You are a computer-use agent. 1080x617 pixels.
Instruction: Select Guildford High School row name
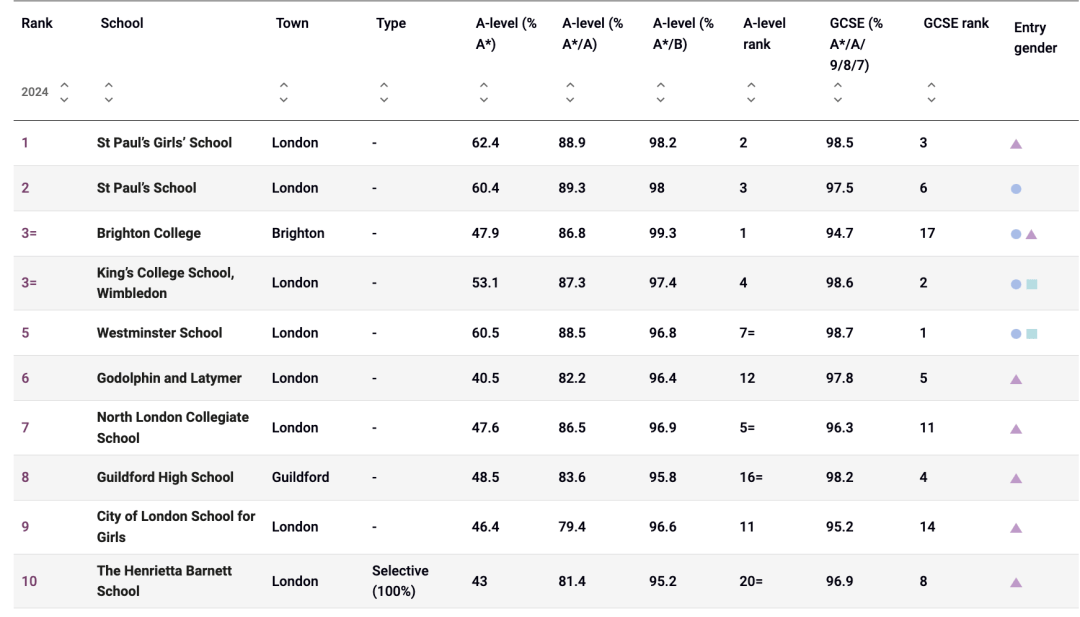165,477
